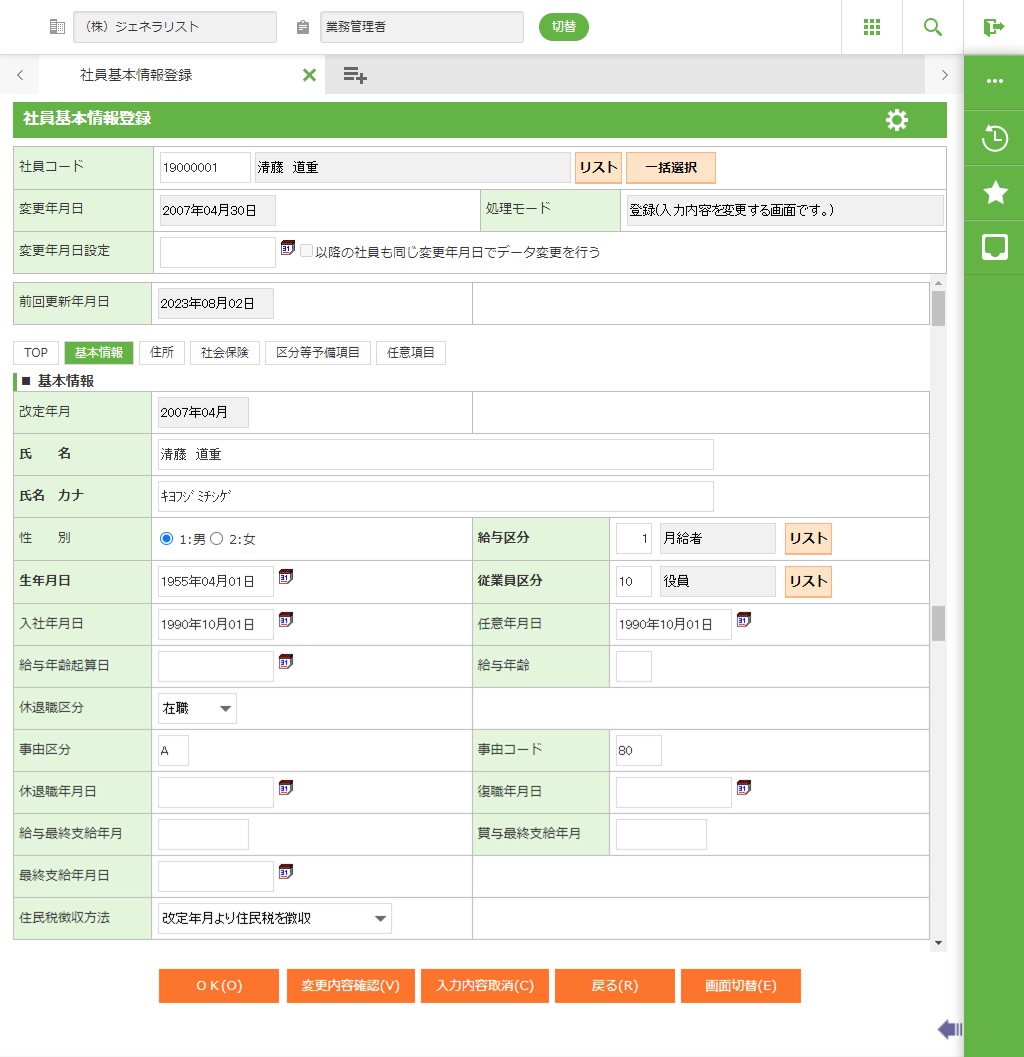
Task: Click the add new tab icon
Action: [355, 75]
